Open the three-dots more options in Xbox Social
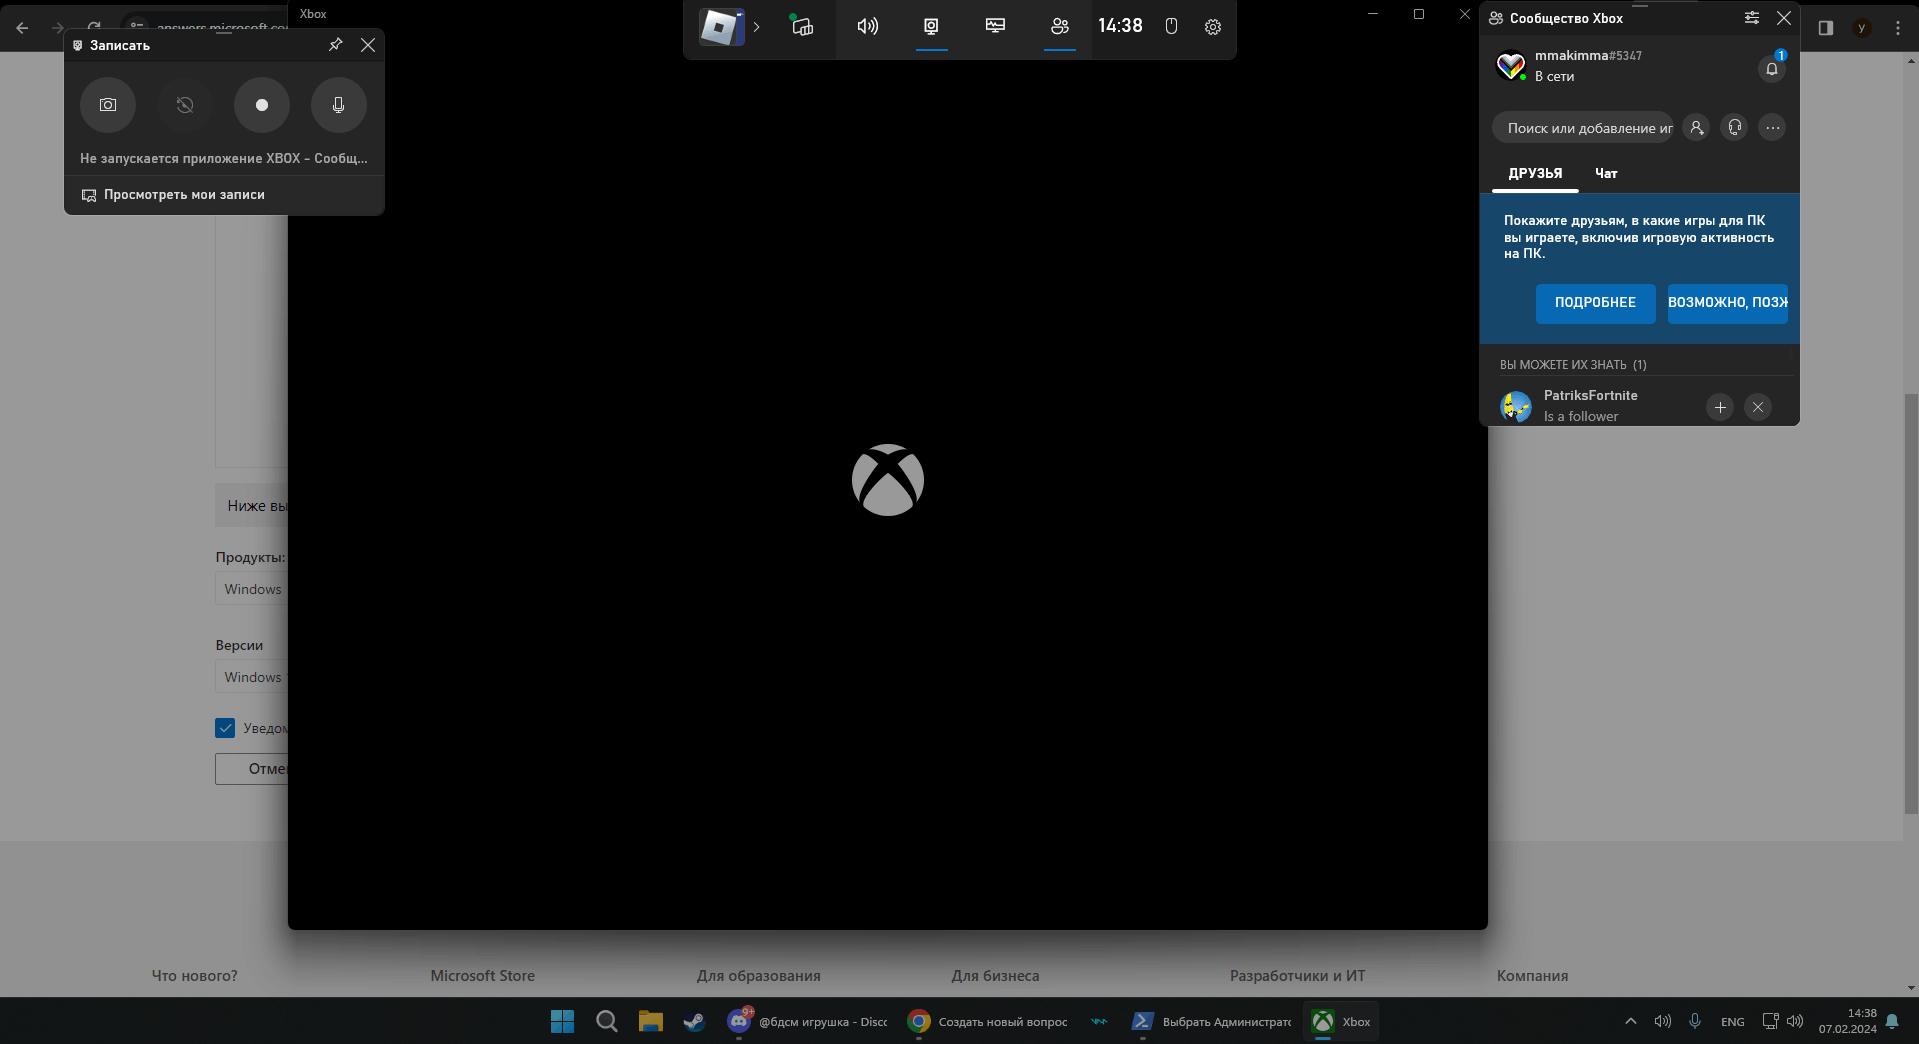The image size is (1919, 1044). (x=1773, y=128)
